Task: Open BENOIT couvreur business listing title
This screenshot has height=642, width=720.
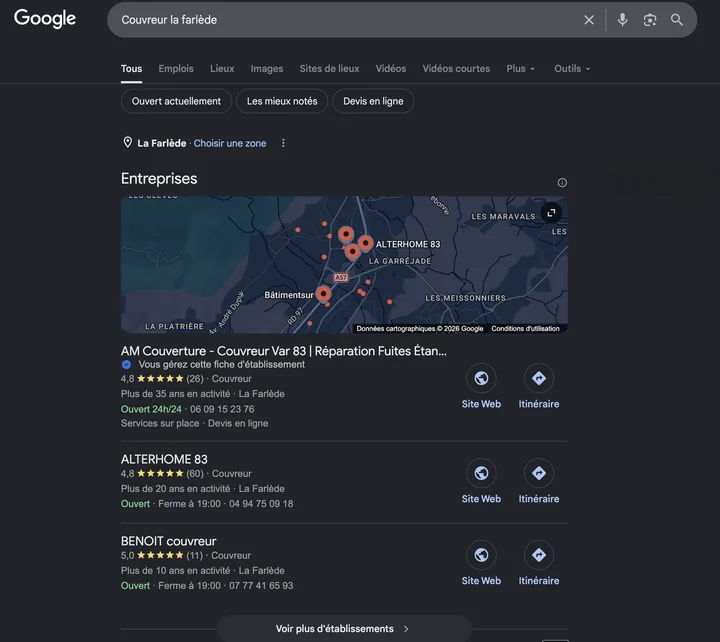Action: pyautogui.click(x=168, y=541)
